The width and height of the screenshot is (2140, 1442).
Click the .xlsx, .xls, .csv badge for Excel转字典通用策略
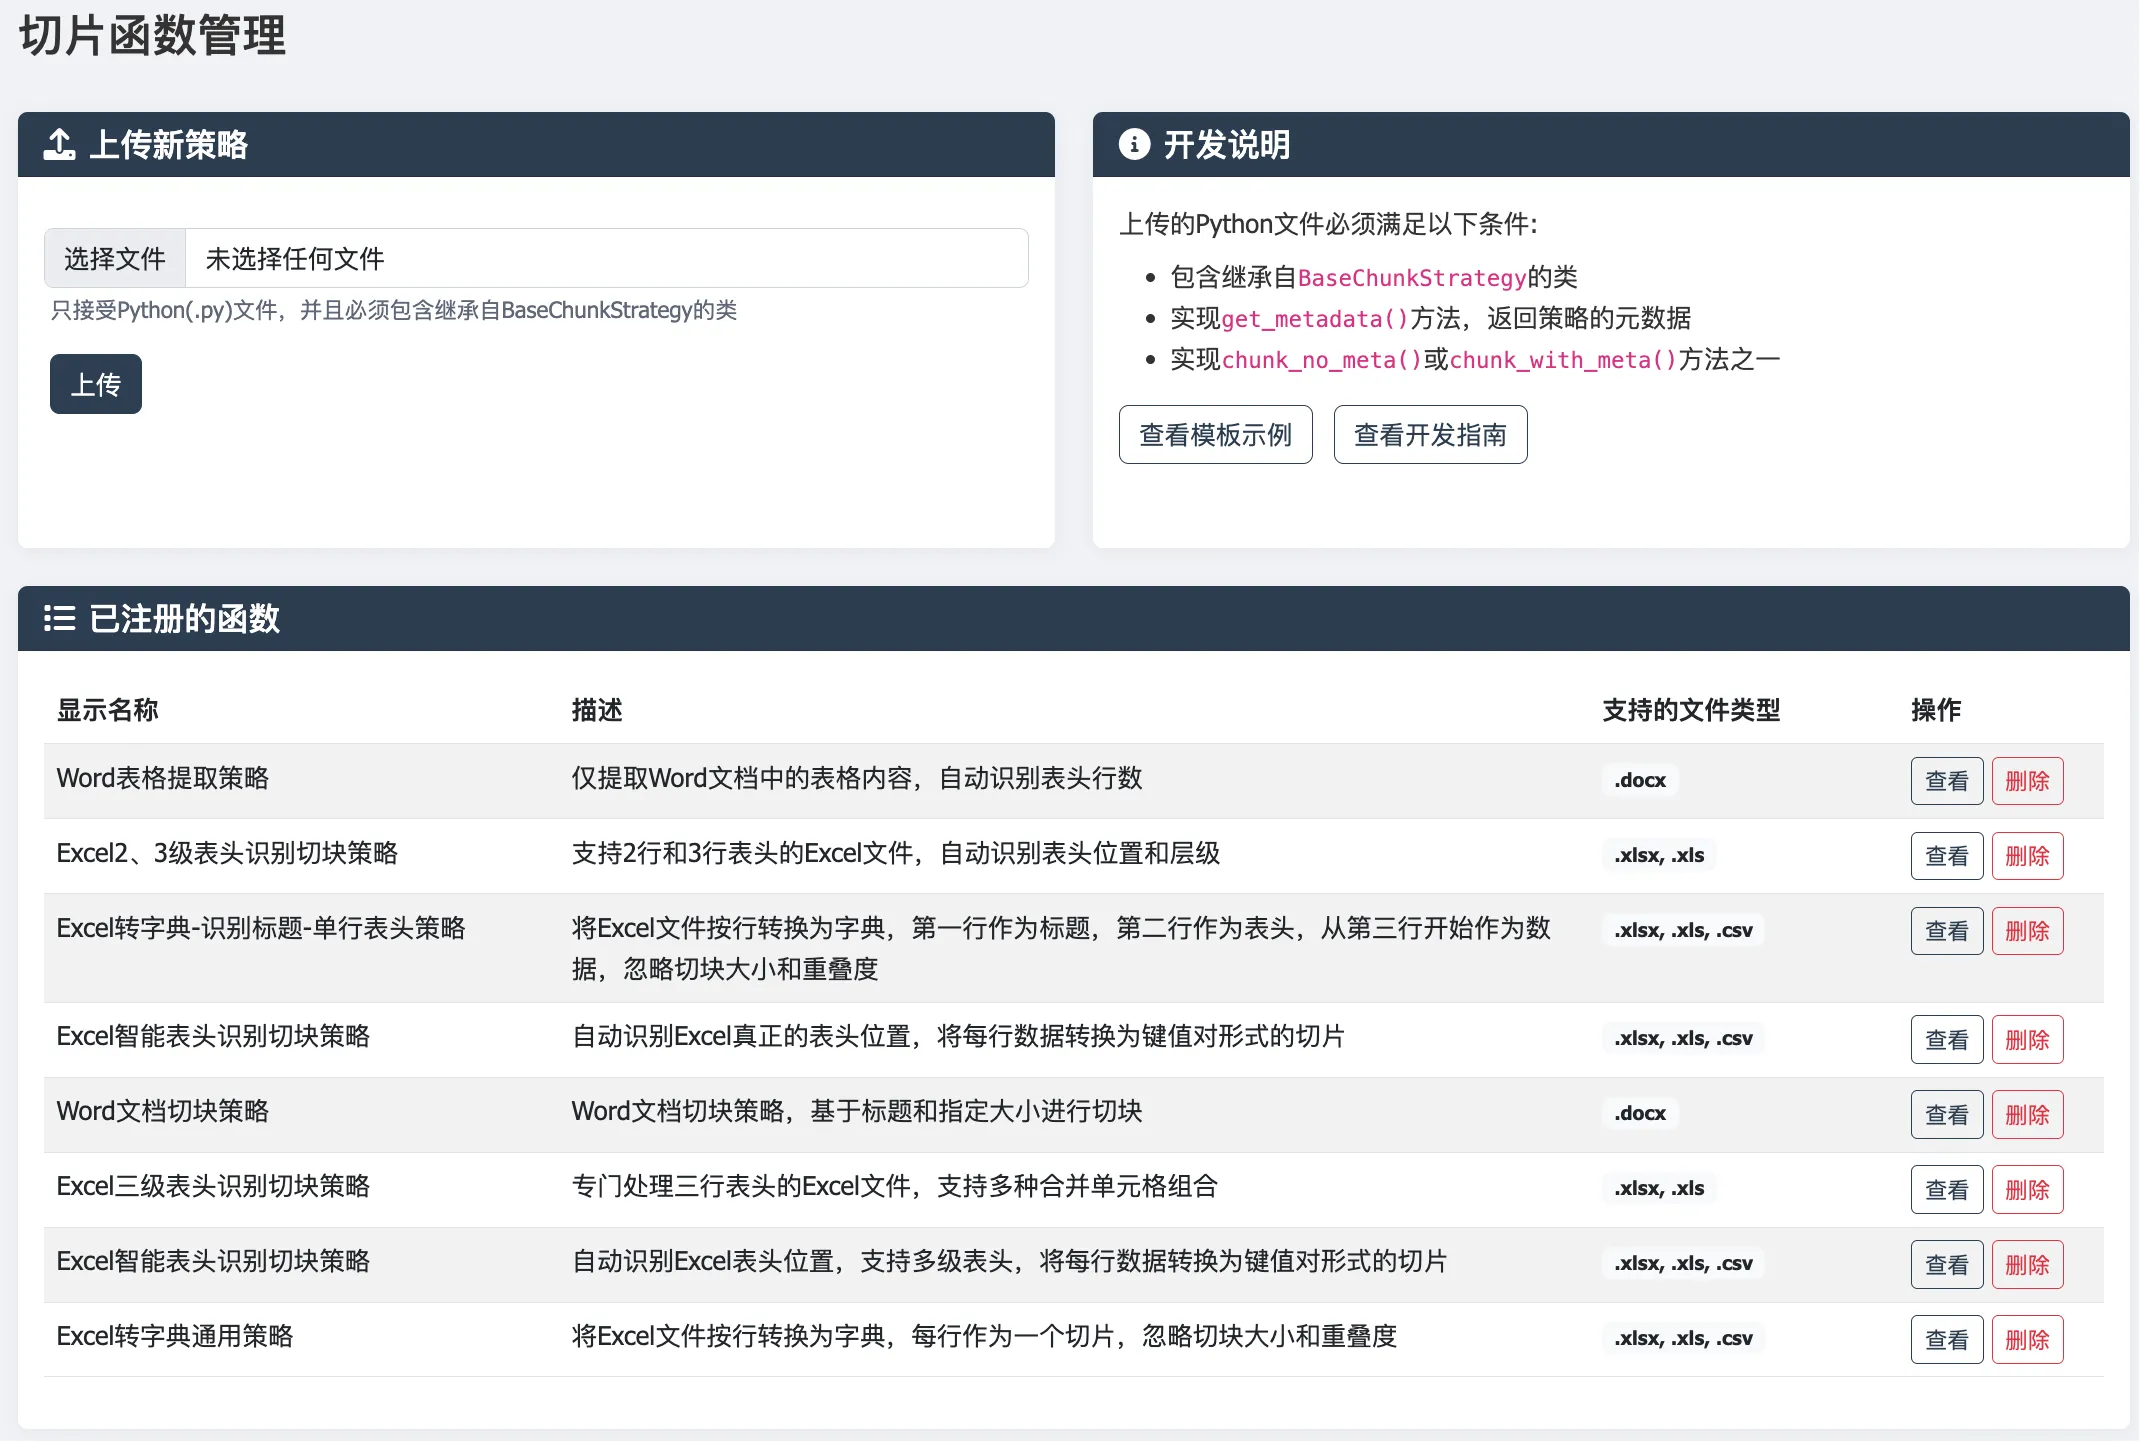(1683, 1338)
